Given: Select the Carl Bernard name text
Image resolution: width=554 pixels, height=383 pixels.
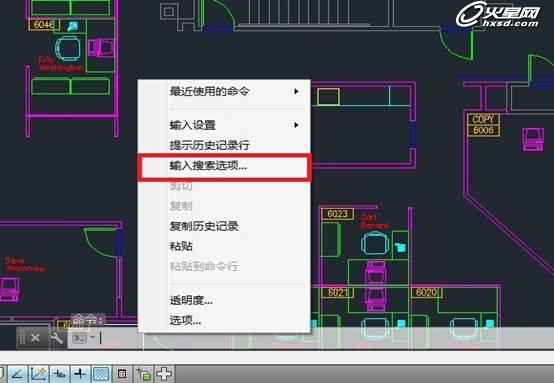Looking at the screenshot, I should tap(375, 221).
